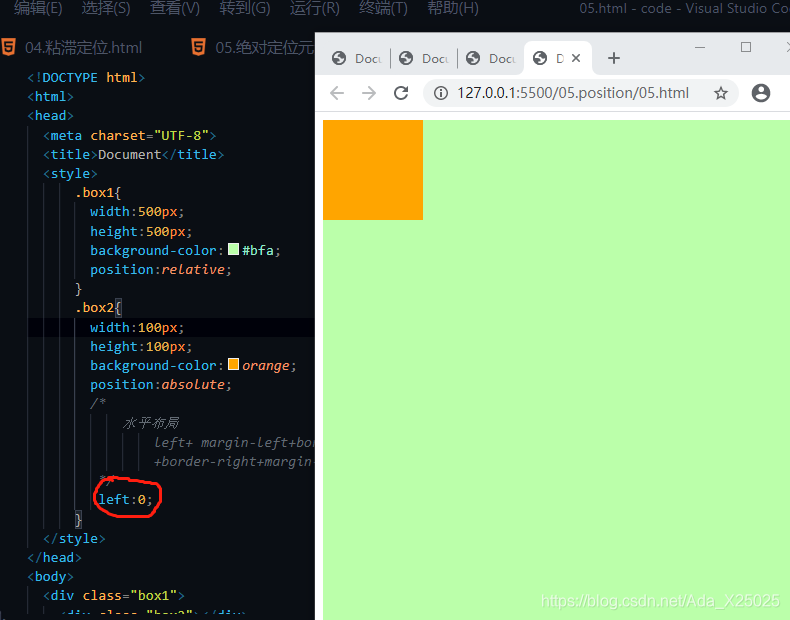Click the </head> closing tag line
This screenshot has width=790, height=620.
coord(54,558)
